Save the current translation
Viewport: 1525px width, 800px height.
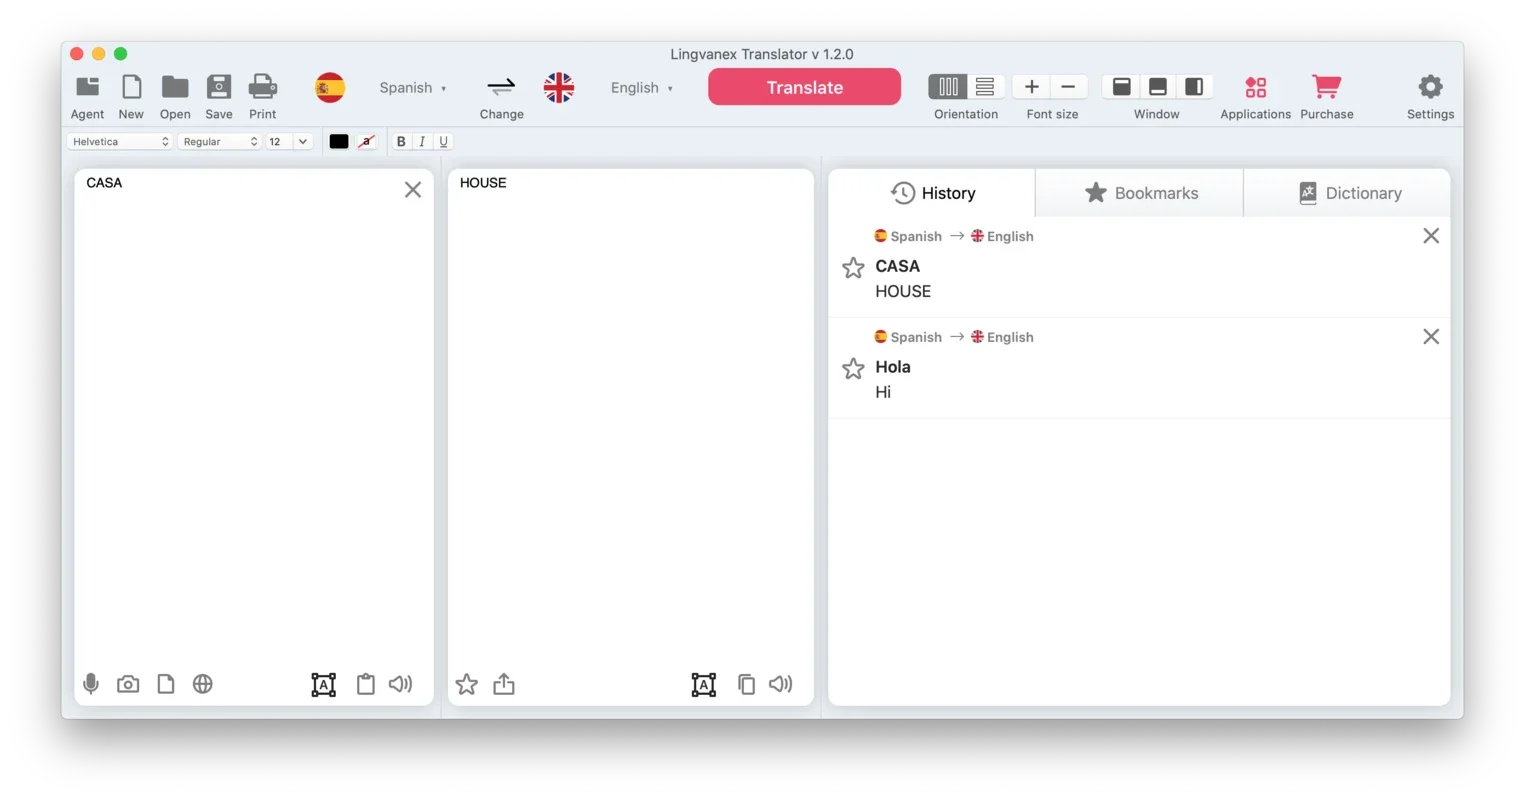point(219,87)
